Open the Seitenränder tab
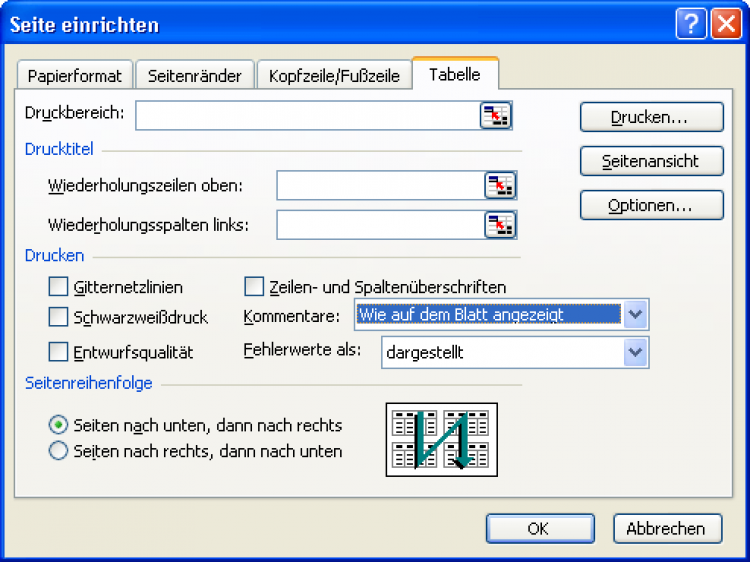Viewport: 750px width, 562px height. pos(195,76)
